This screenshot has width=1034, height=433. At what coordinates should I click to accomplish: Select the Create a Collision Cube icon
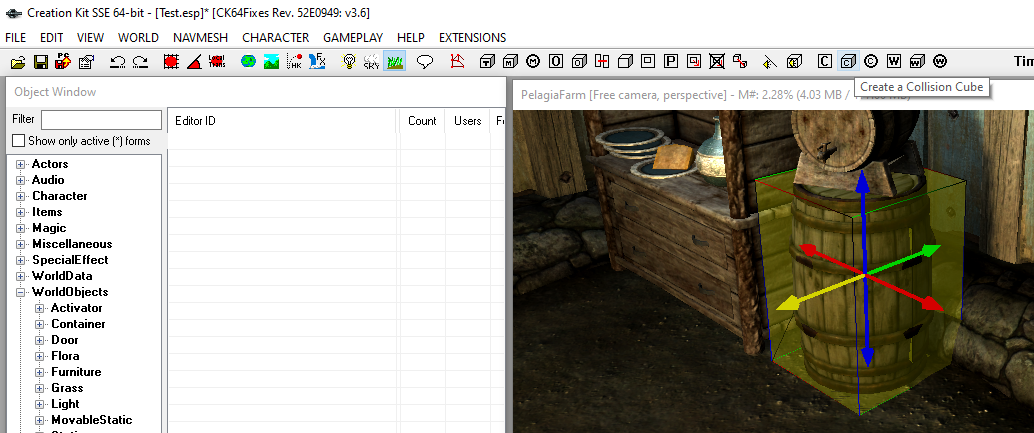[x=848, y=62]
